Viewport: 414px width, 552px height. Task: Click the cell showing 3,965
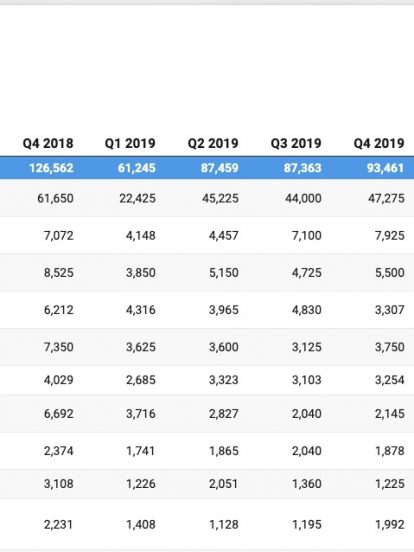point(224,310)
